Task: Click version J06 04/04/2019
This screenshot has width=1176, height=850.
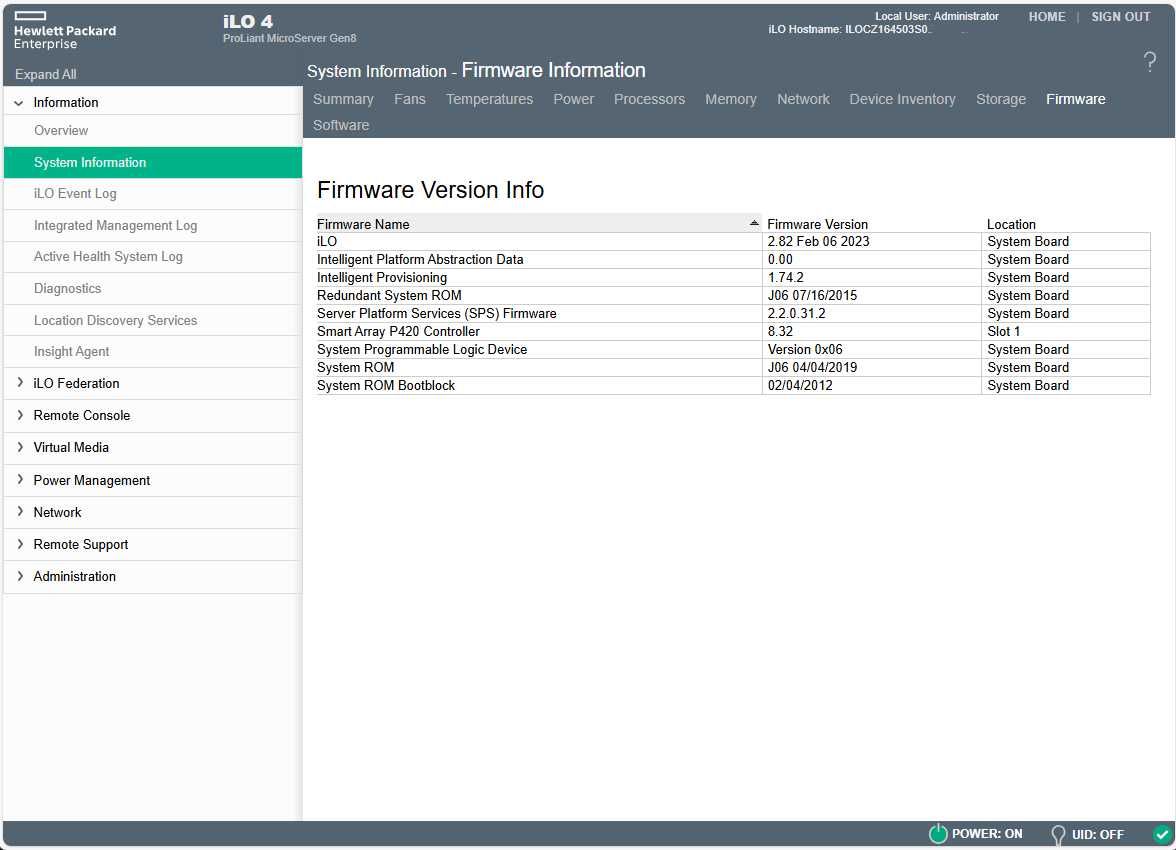Action: [x=812, y=368]
